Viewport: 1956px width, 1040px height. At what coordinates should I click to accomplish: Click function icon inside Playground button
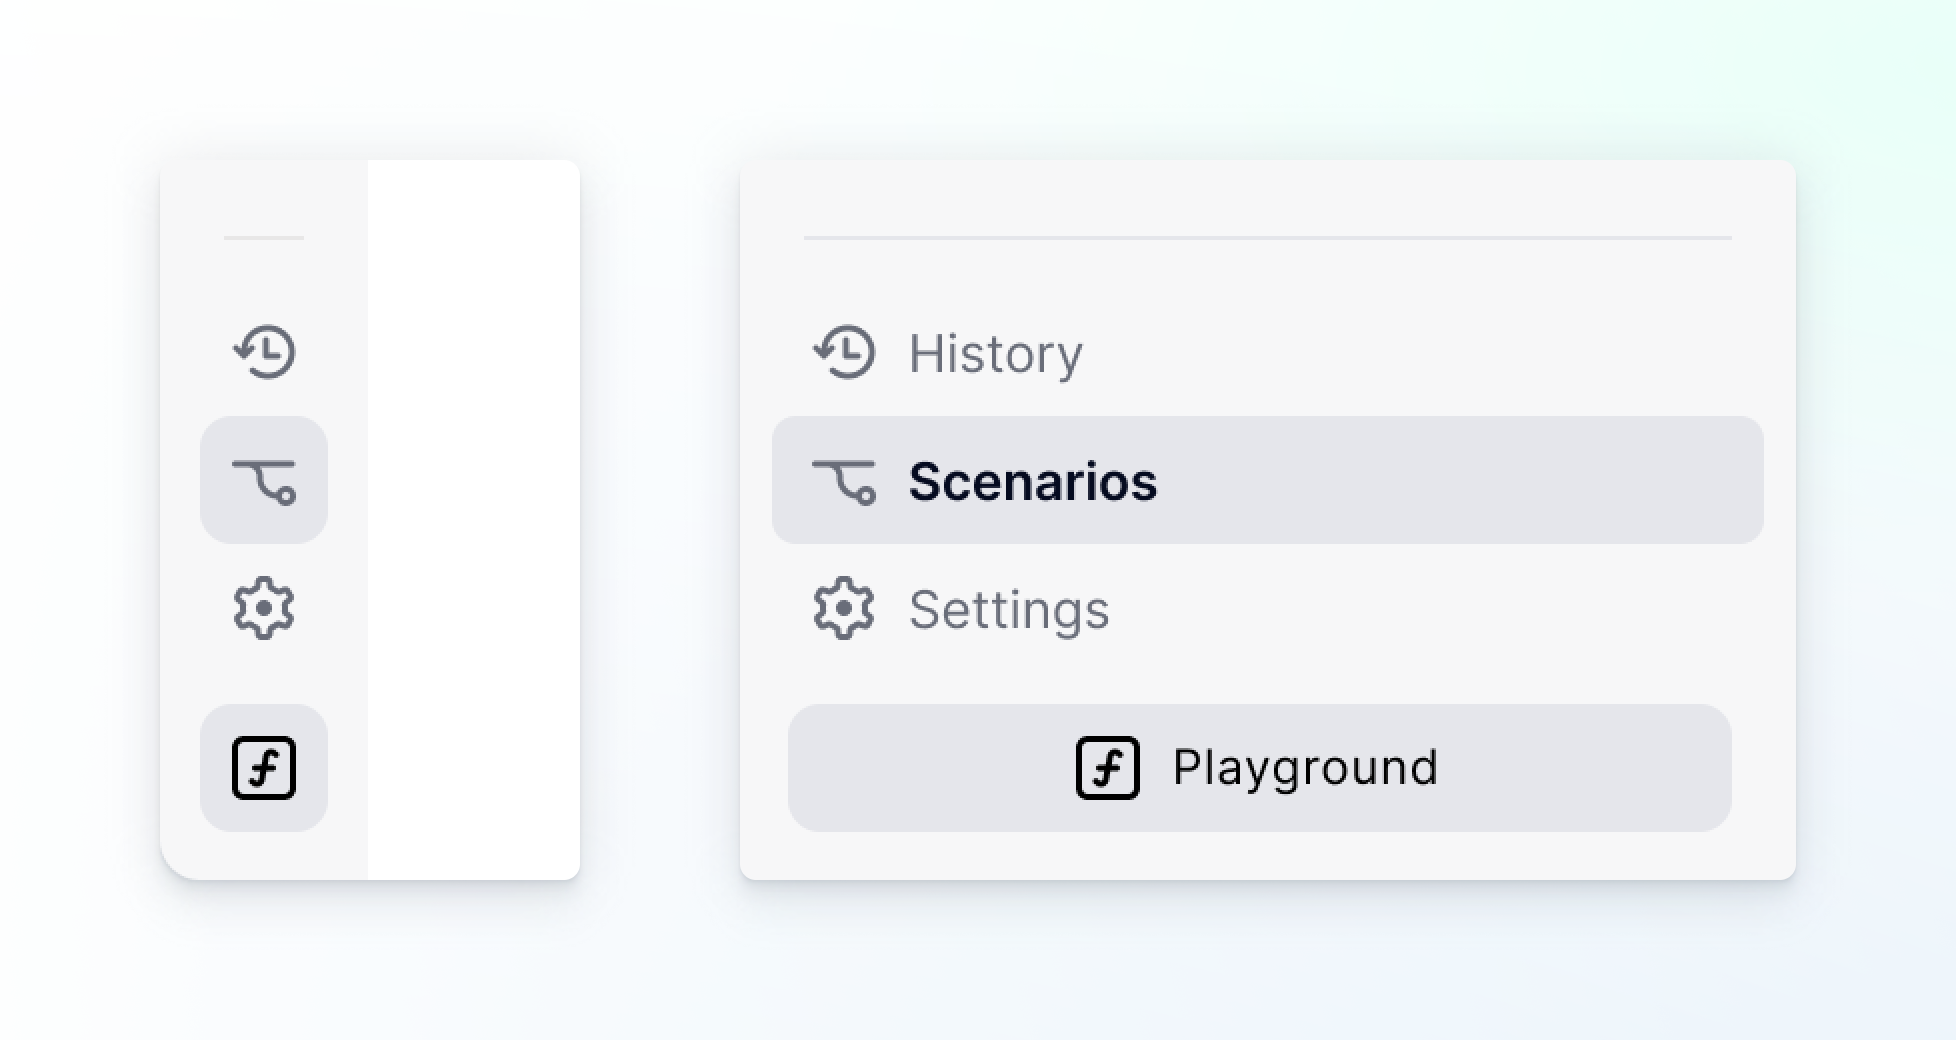click(x=1108, y=768)
